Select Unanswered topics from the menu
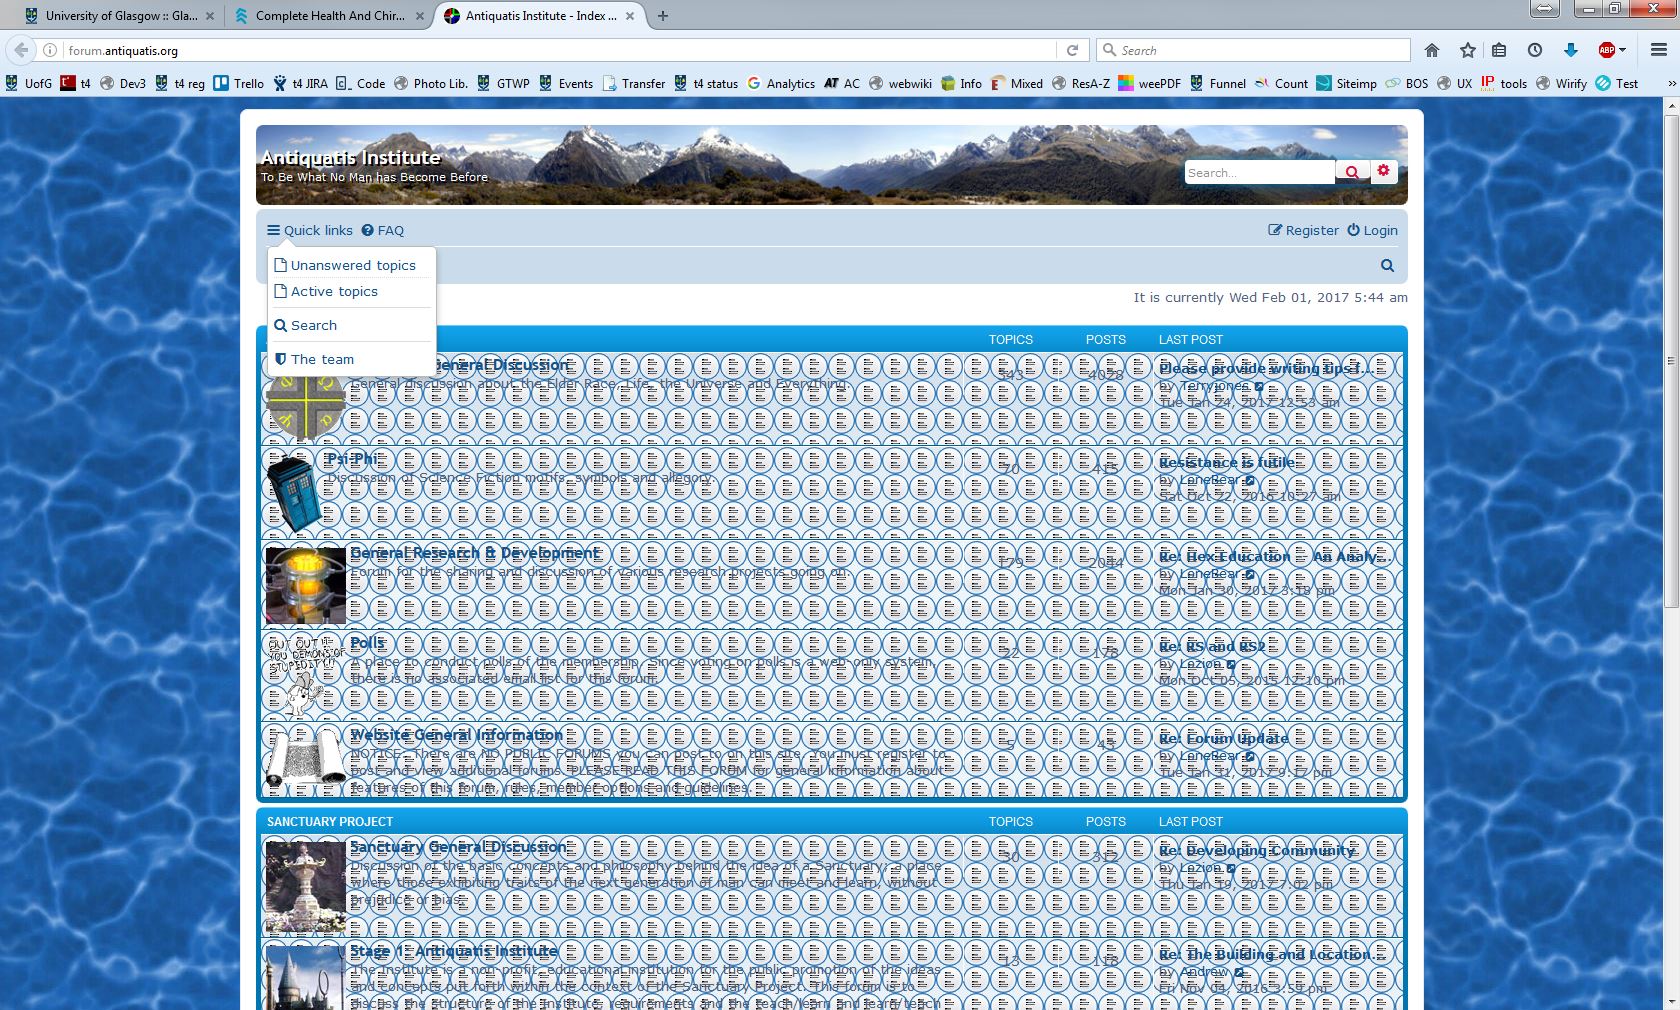The image size is (1680, 1010). point(352,265)
